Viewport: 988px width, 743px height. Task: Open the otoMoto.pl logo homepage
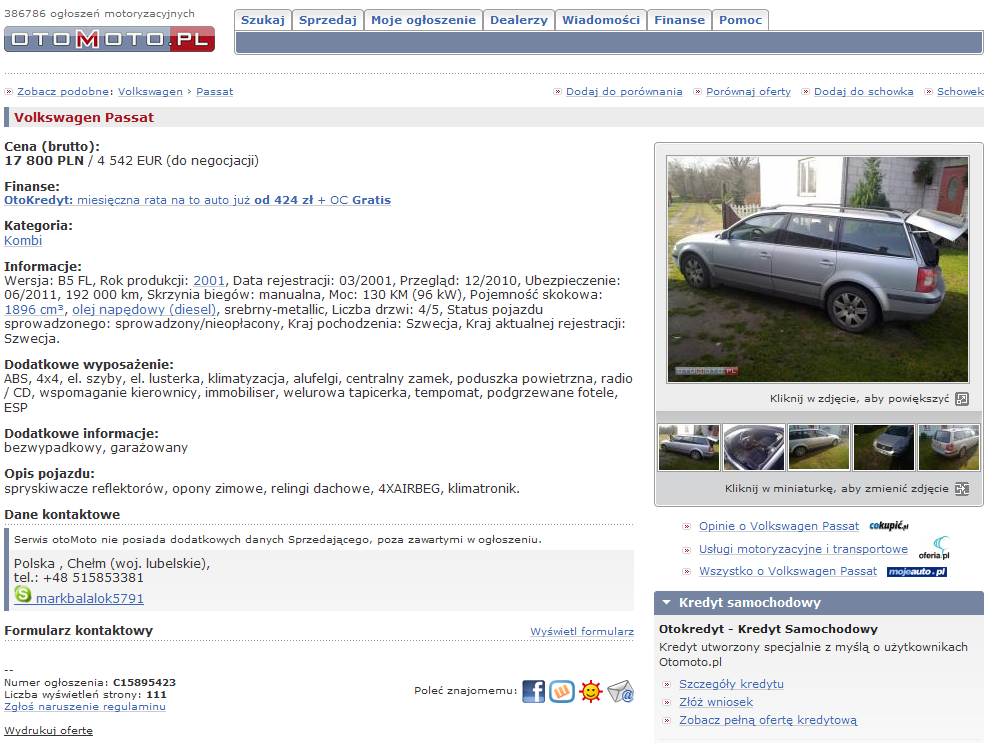[x=109, y=39]
